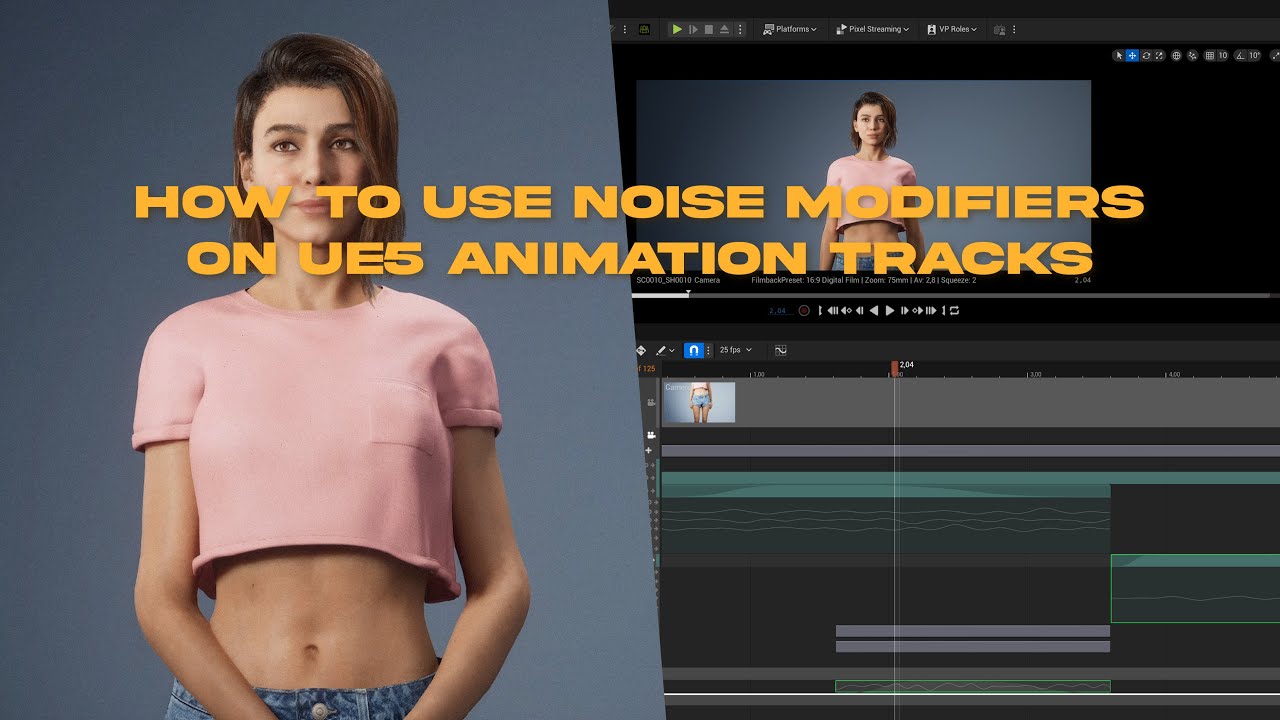Image resolution: width=1280 pixels, height=720 pixels.
Task: Toggle blue Sequencer snapping magnet
Action: point(694,350)
